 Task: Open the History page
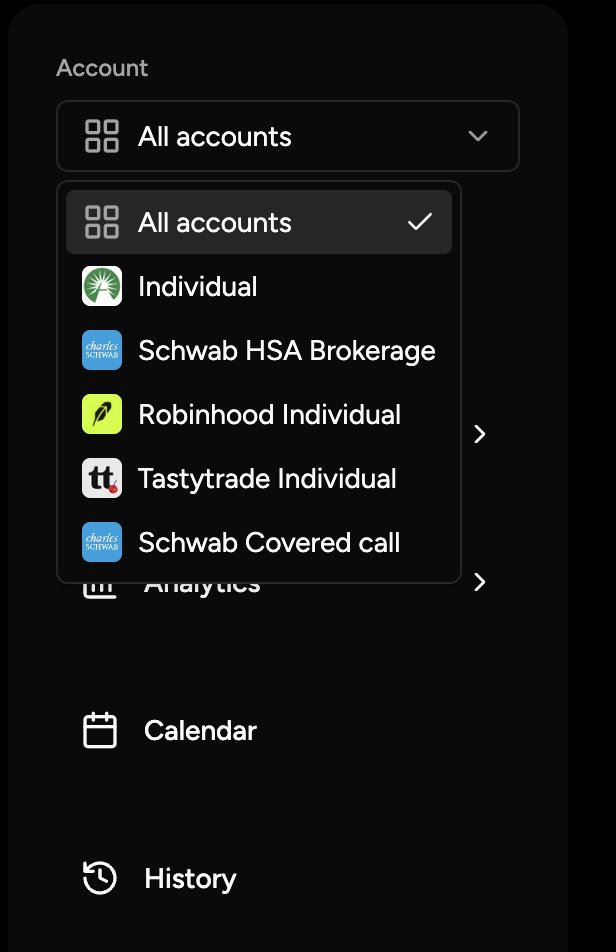point(190,878)
